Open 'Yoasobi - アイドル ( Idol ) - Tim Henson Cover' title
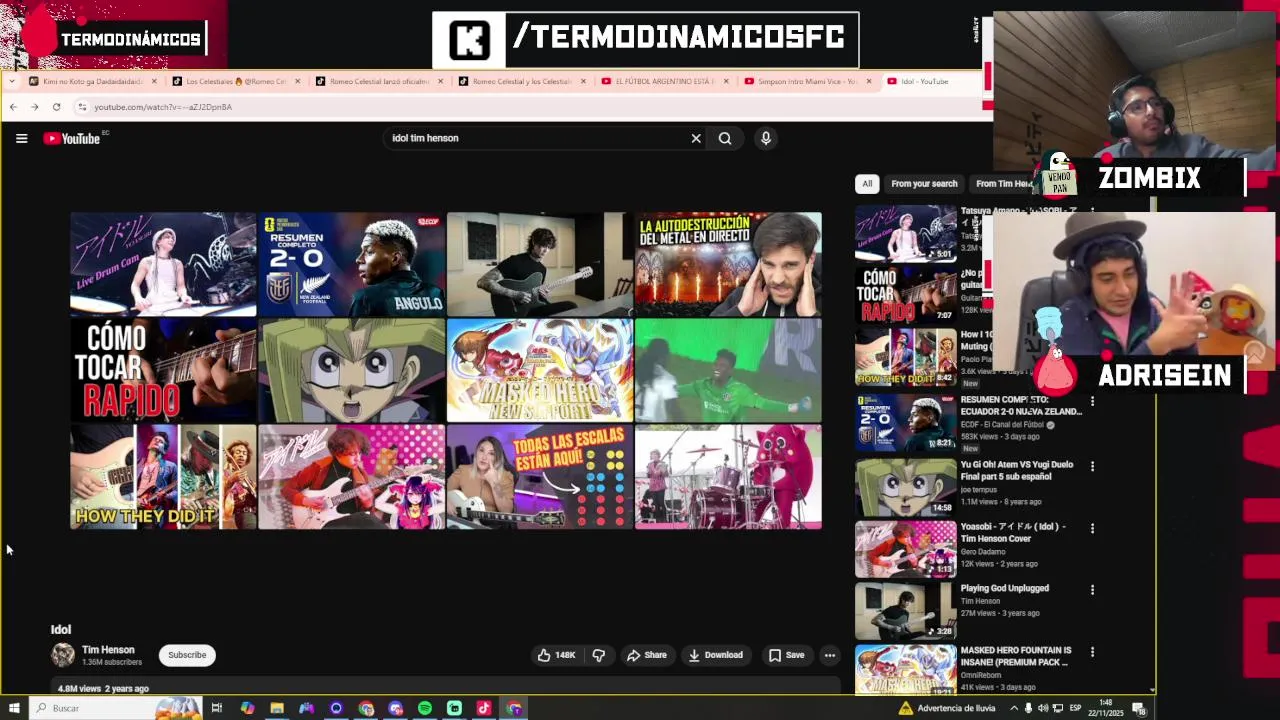Screen dimensions: 1280x720 click(x=1013, y=532)
